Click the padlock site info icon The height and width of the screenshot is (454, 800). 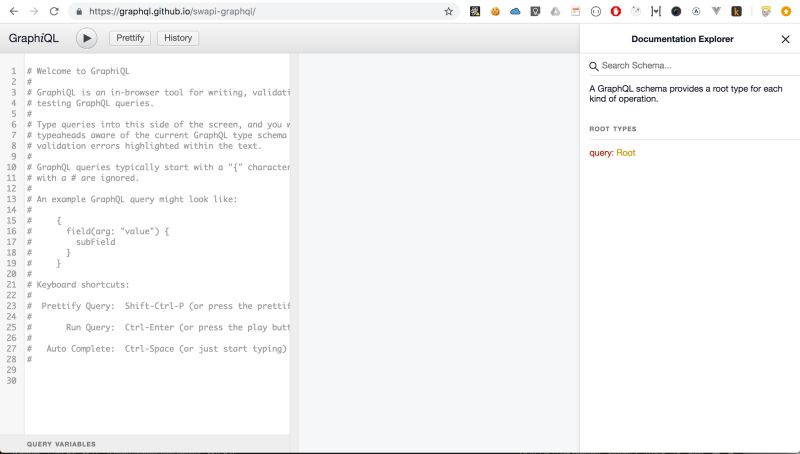point(79,11)
